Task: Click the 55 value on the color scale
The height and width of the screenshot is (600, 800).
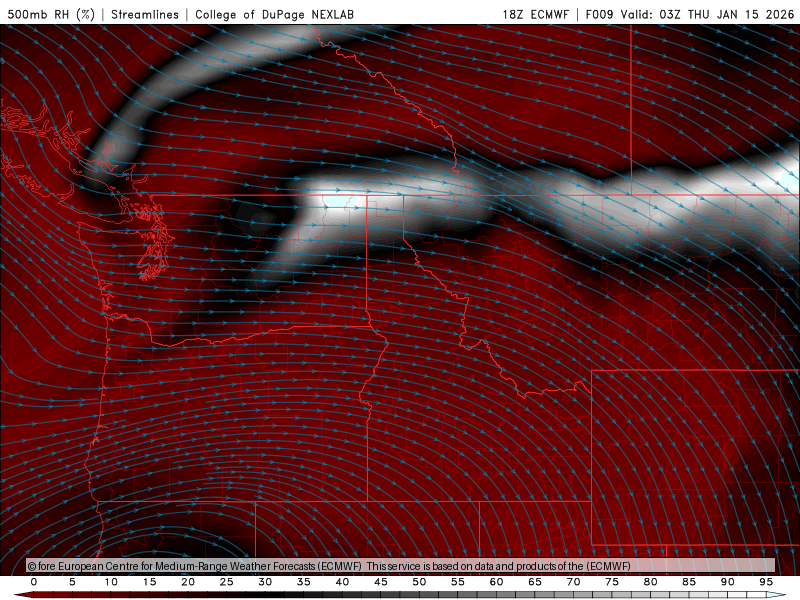Action: point(458,582)
